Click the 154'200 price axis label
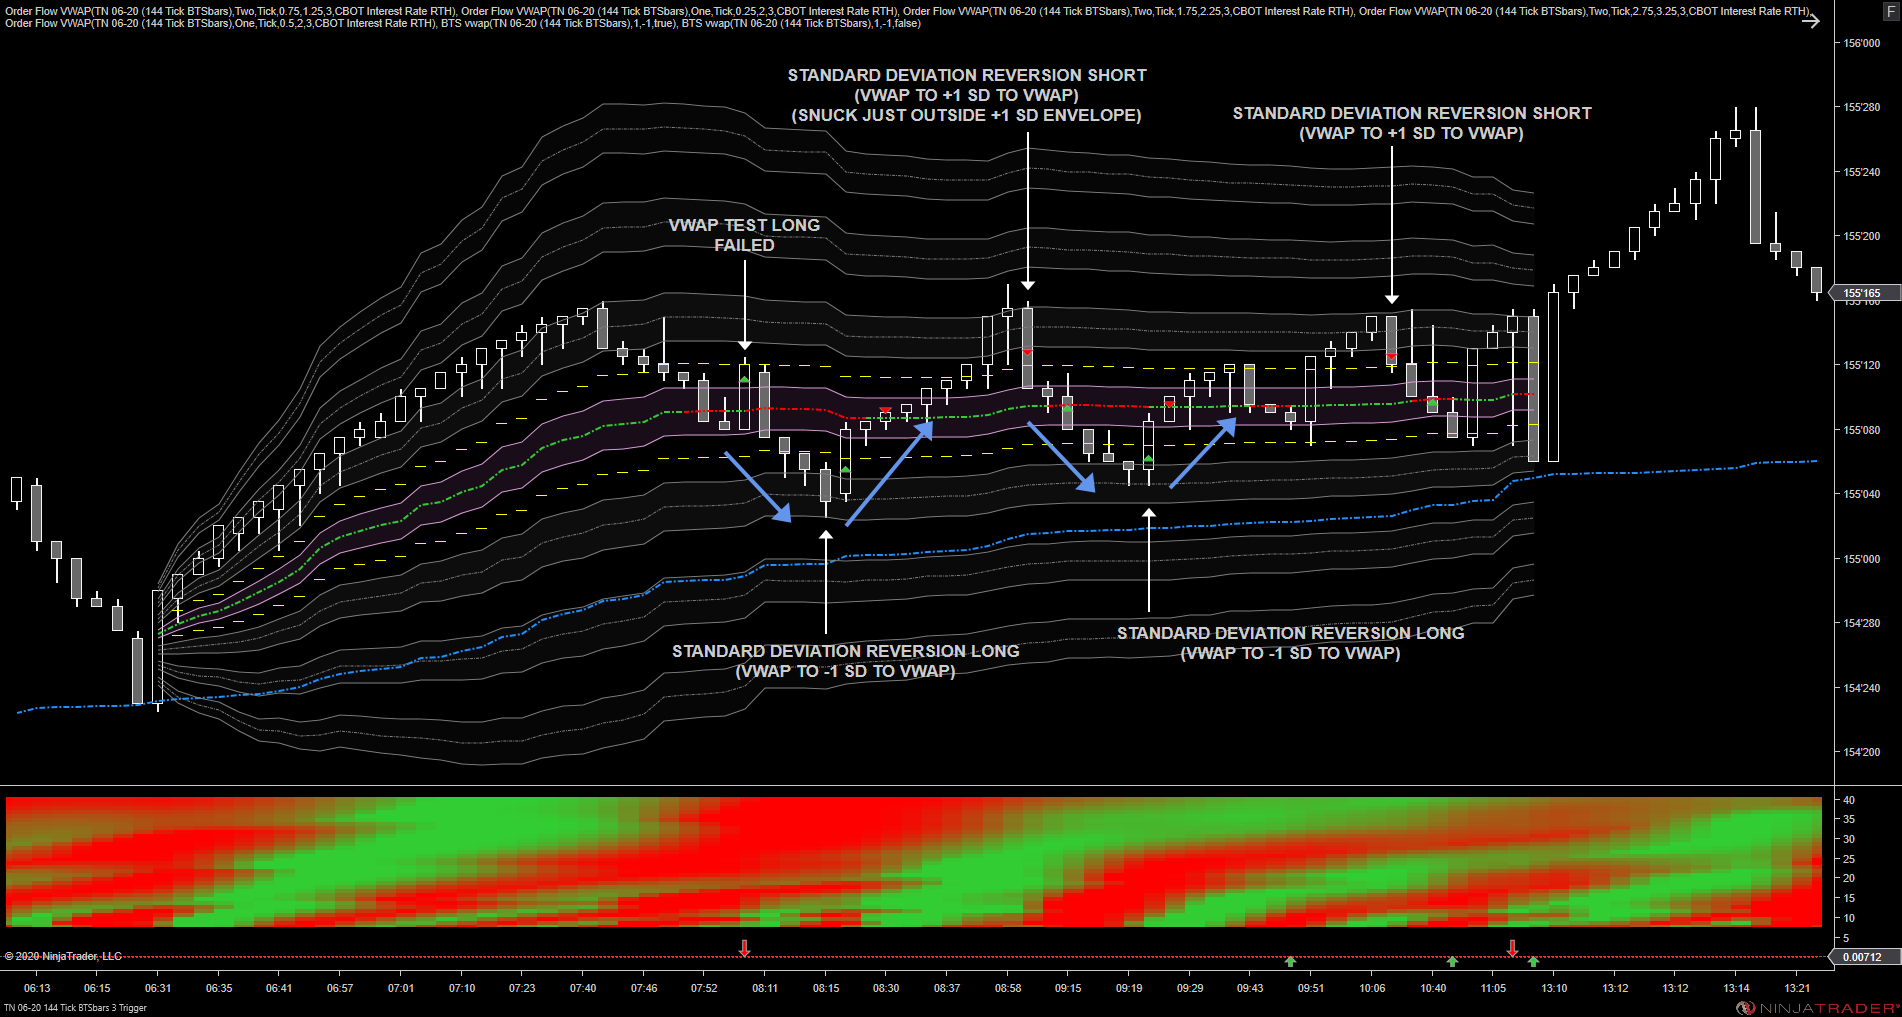 click(x=1861, y=752)
